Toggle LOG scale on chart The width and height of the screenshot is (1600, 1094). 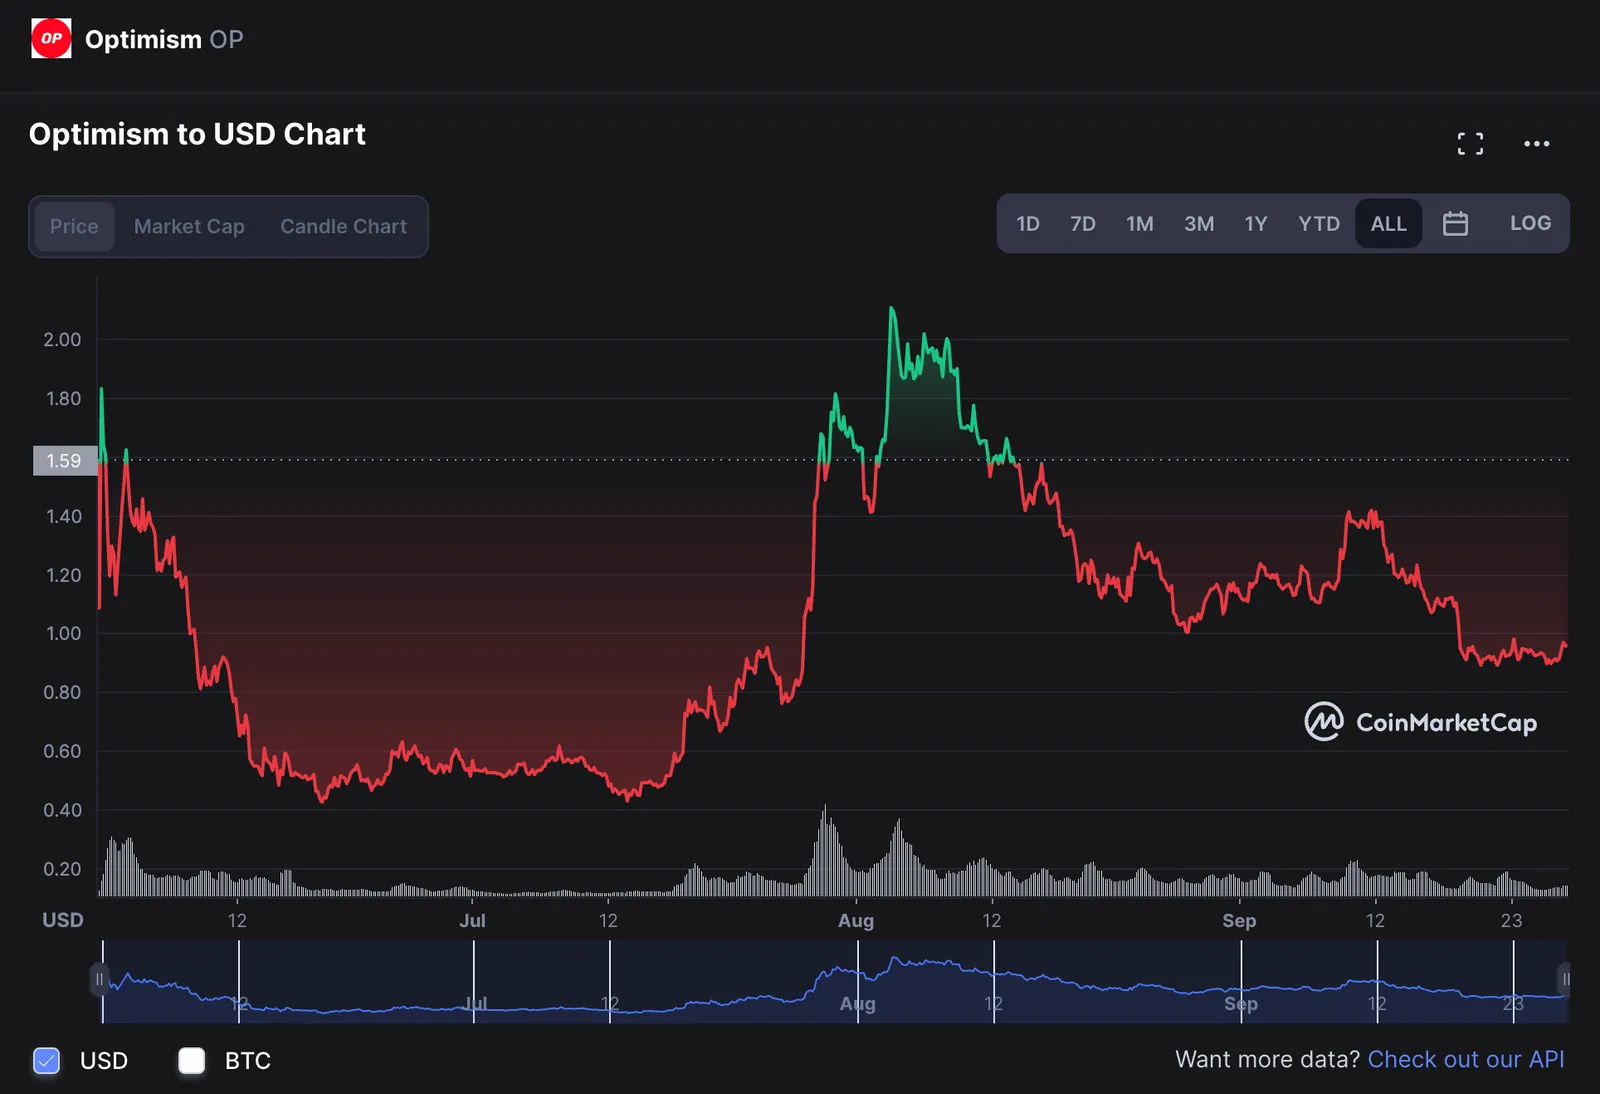click(1530, 223)
